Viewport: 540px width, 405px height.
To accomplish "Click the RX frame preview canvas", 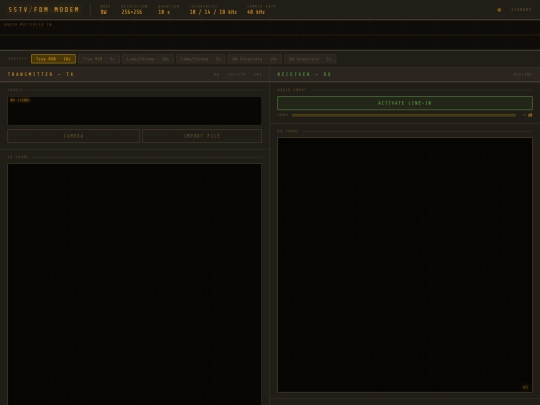I will pos(405,265).
